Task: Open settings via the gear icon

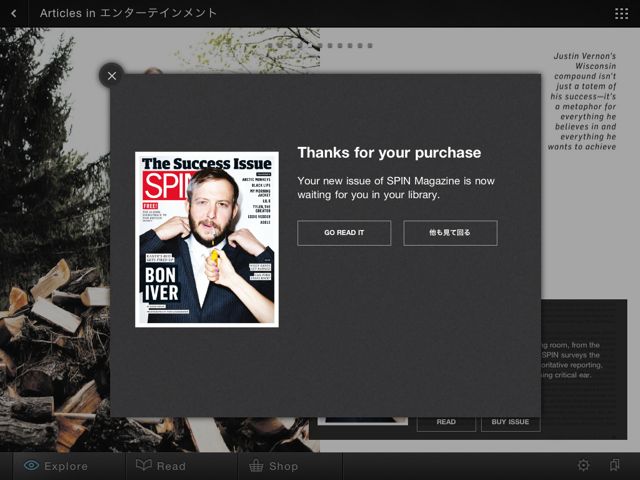Action: (x=584, y=464)
